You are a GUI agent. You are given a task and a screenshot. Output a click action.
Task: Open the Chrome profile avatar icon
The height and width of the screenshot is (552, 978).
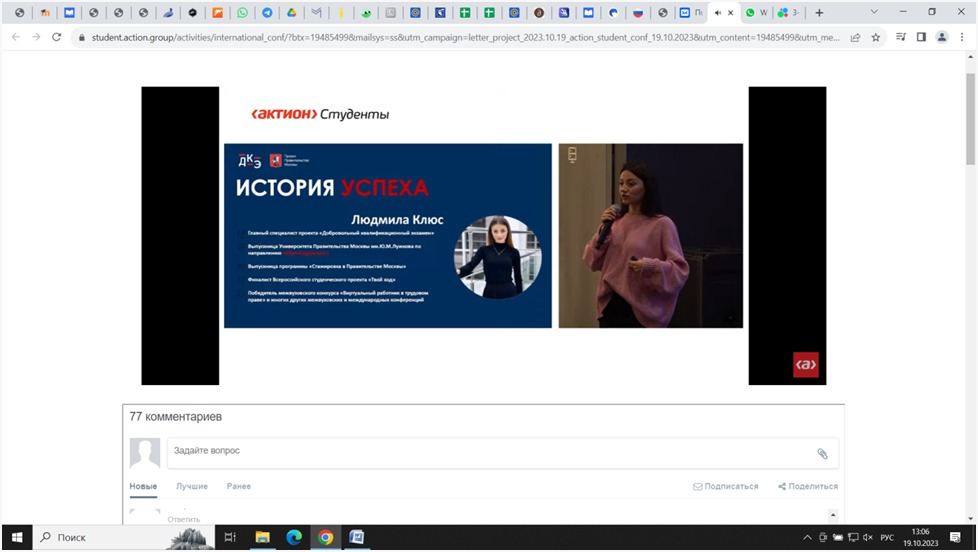pos(942,37)
